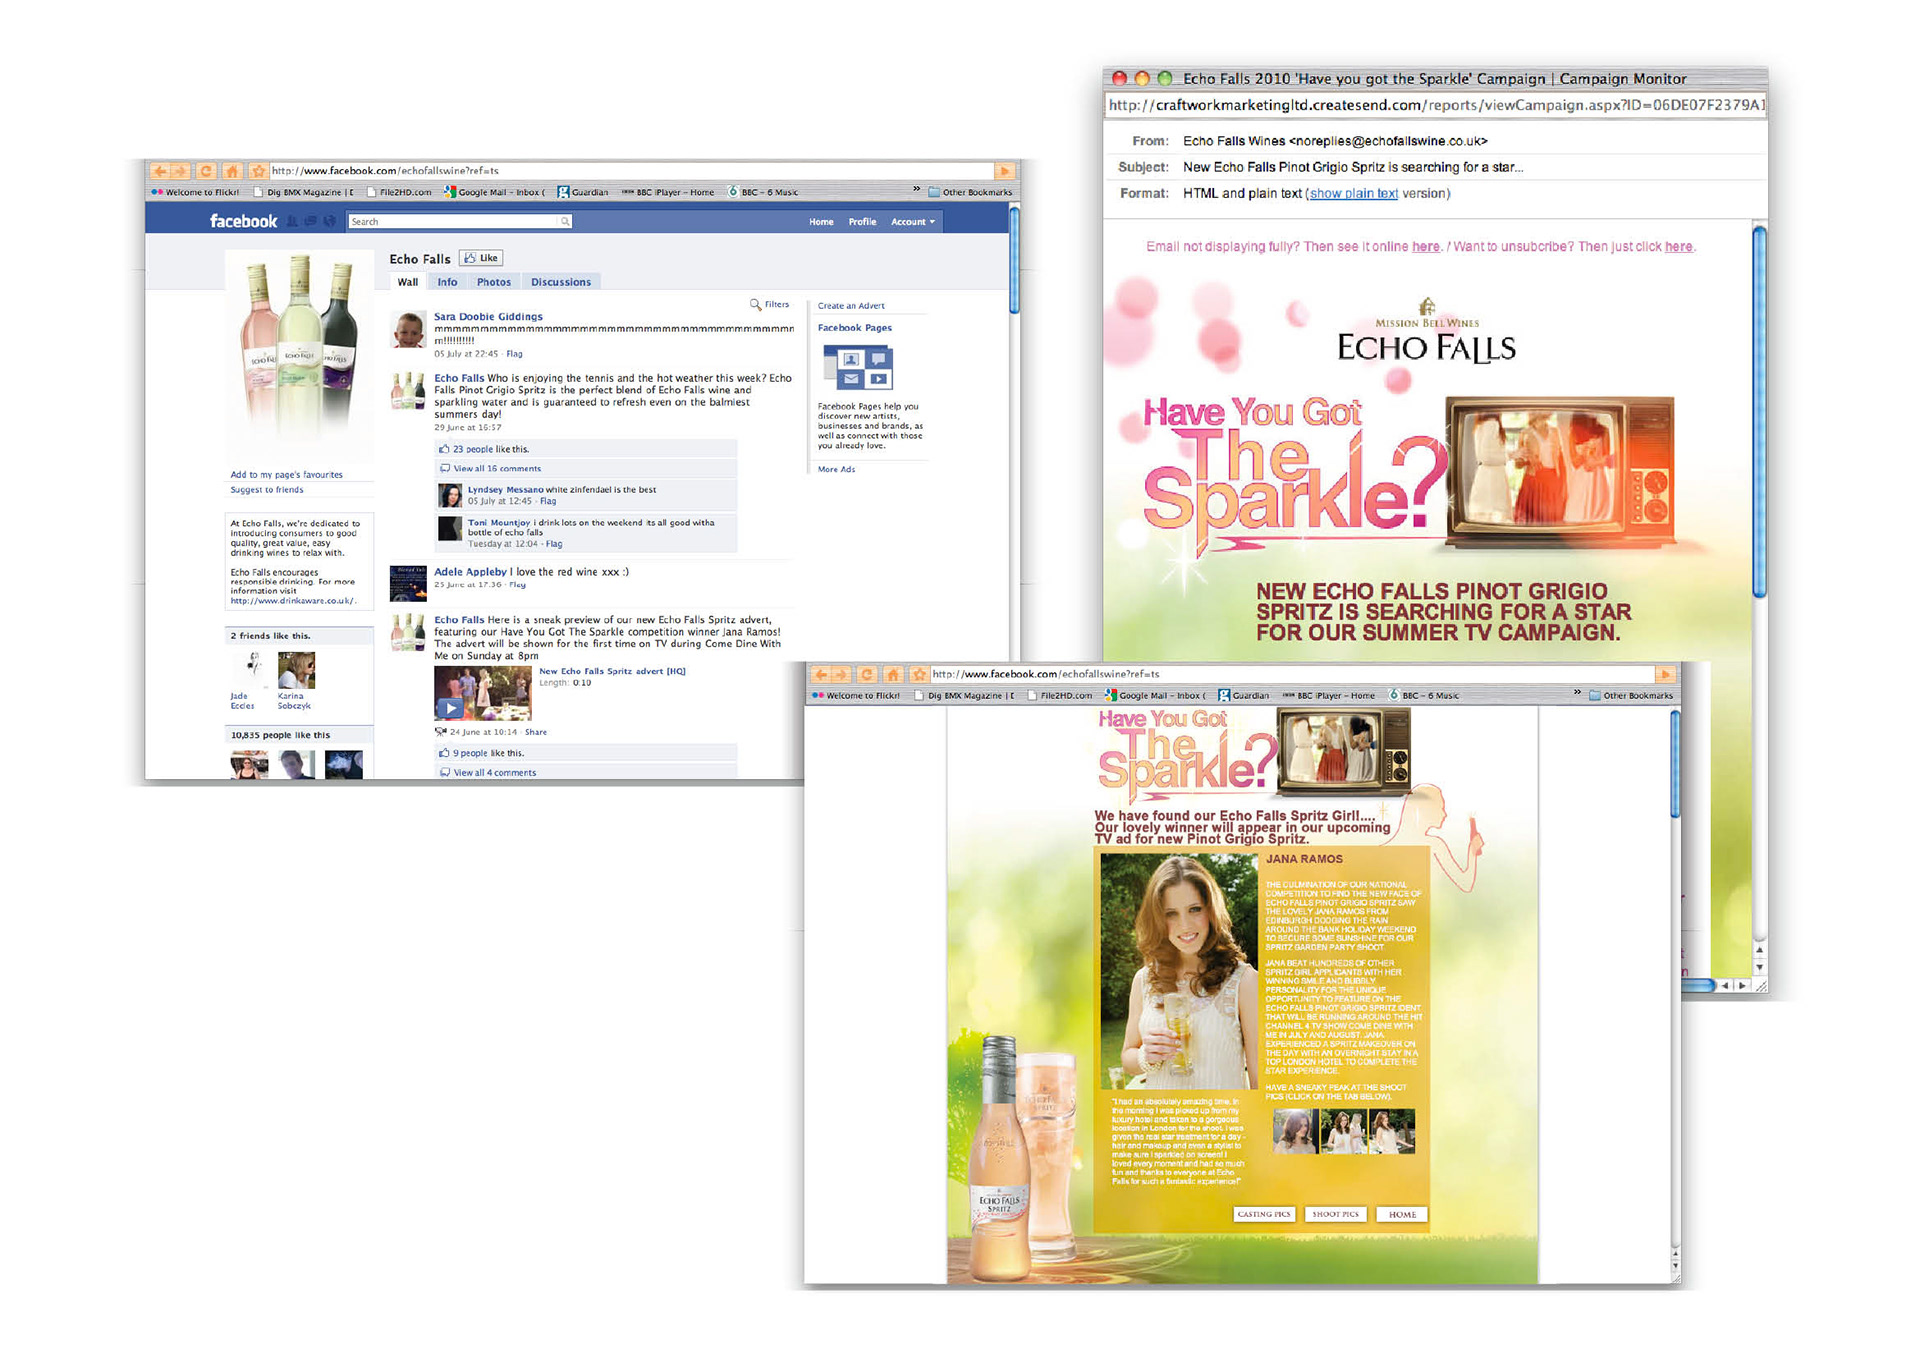Open the Flickr bookmark in the wall window

click(x=196, y=192)
